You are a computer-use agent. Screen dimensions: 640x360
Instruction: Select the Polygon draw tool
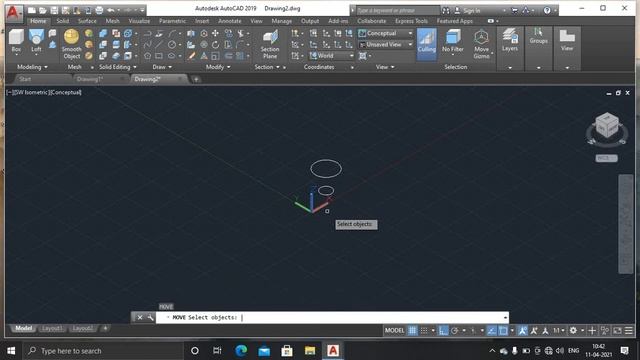147,56
